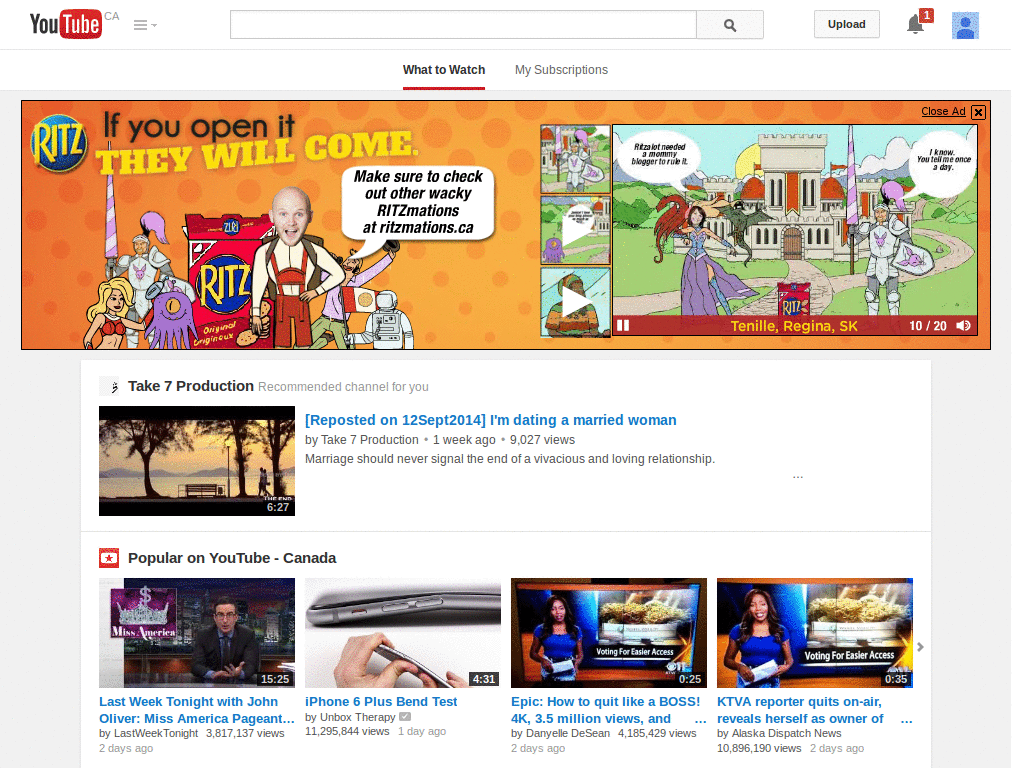The height and width of the screenshot is (768, 1024).
Task: Expand the description ellipsis
Action: point(797,477)
